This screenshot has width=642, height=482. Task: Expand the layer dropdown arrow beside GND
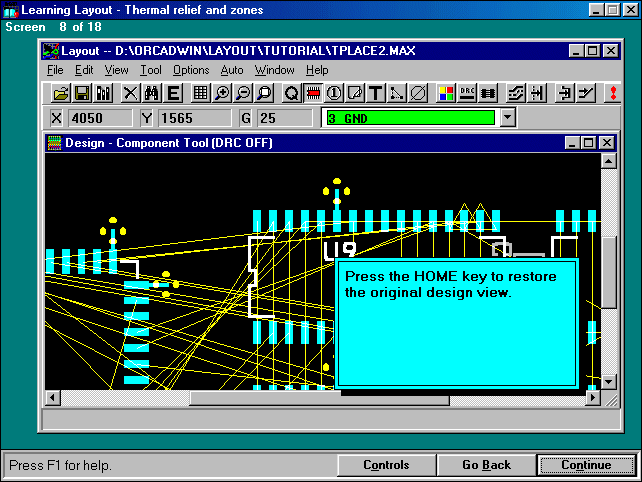tap(507, 118)
